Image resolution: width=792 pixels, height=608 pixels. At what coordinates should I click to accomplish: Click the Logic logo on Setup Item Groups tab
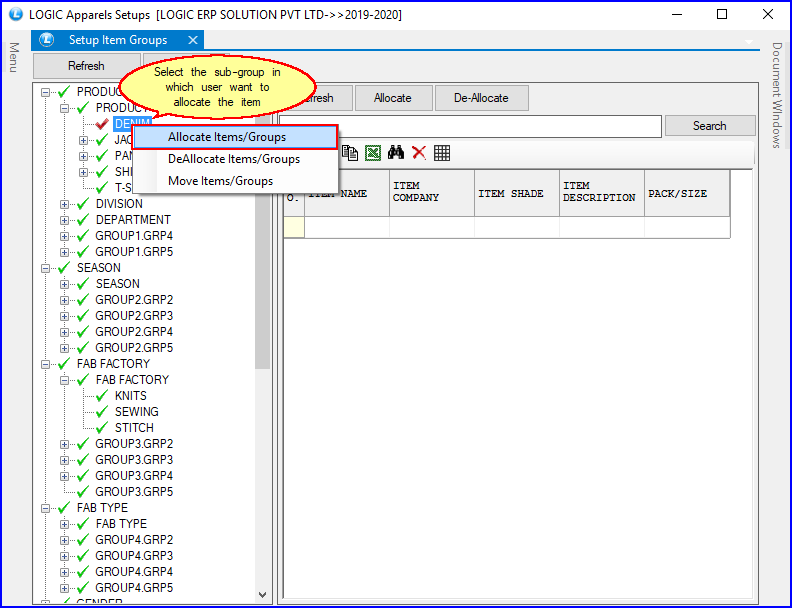[x=46, y=40]
